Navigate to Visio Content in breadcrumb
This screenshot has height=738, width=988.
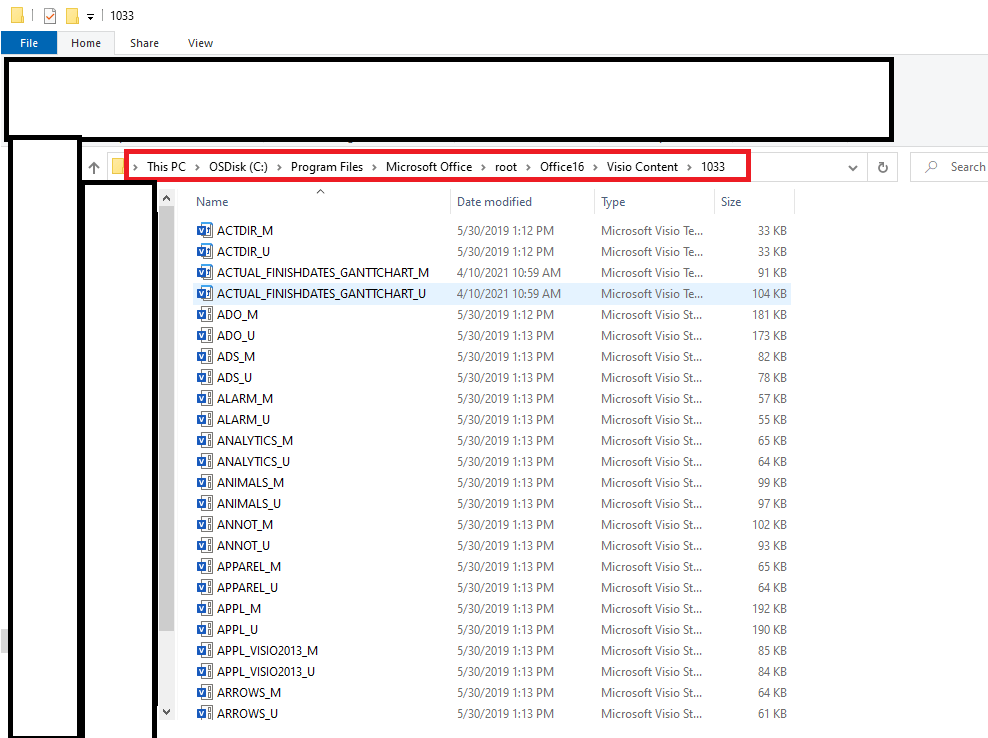click(x=642, y=167)
